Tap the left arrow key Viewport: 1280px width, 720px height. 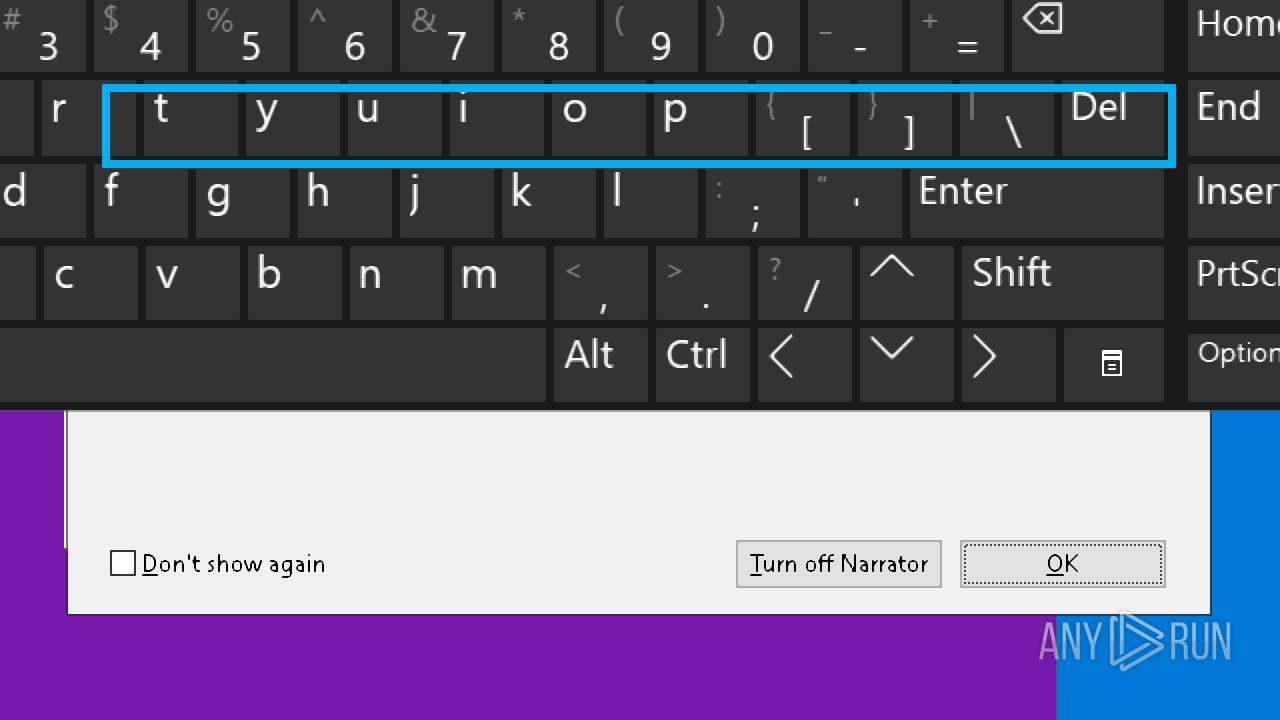[x=803, y=365]
